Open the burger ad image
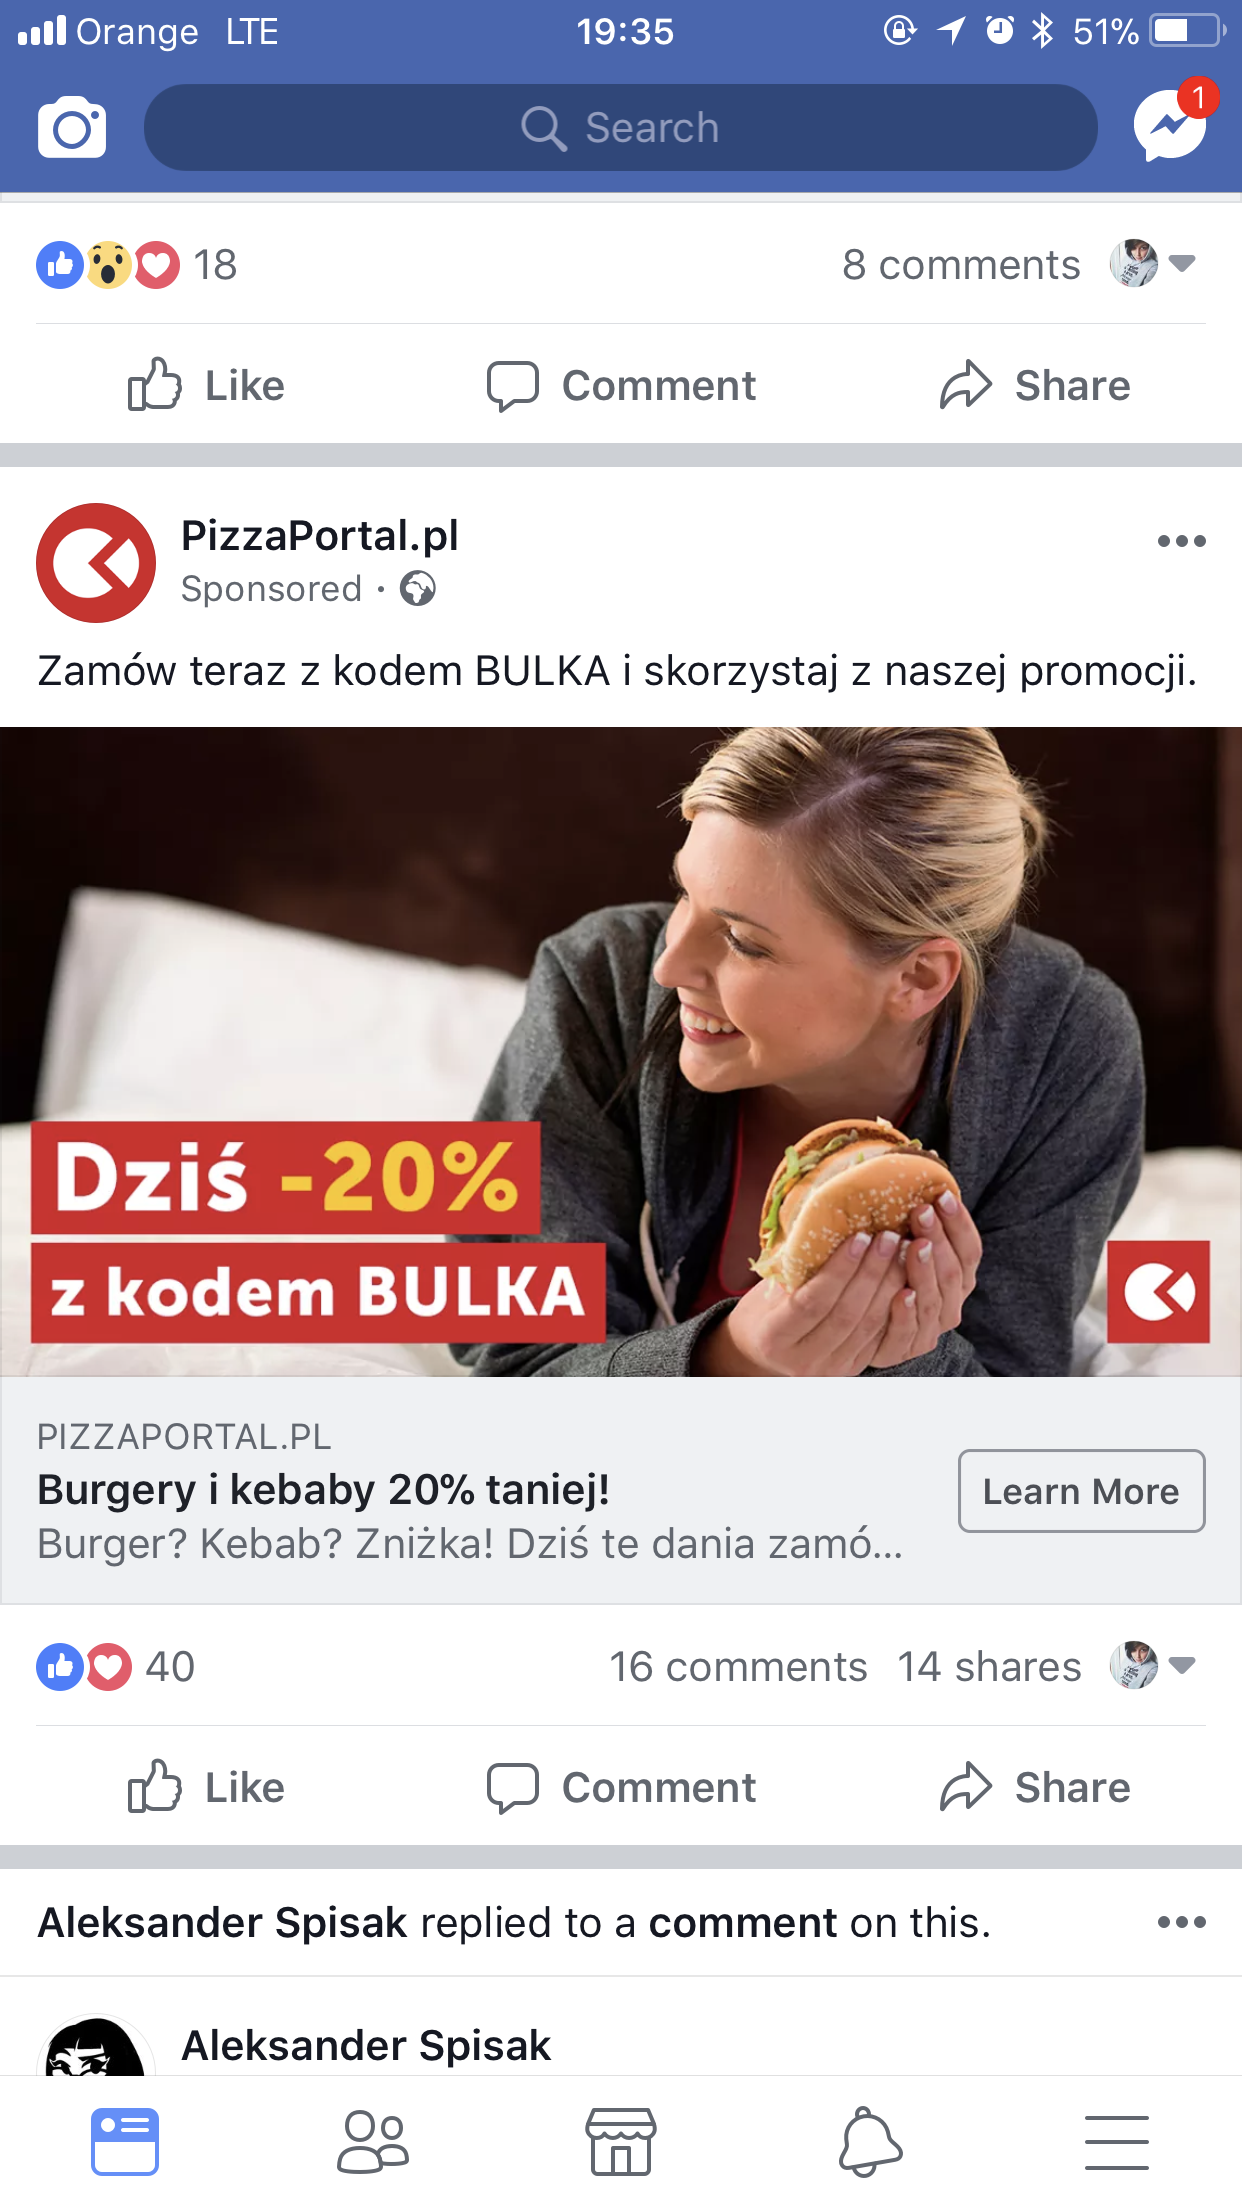The image size is (1242, 2208). 621,1051
